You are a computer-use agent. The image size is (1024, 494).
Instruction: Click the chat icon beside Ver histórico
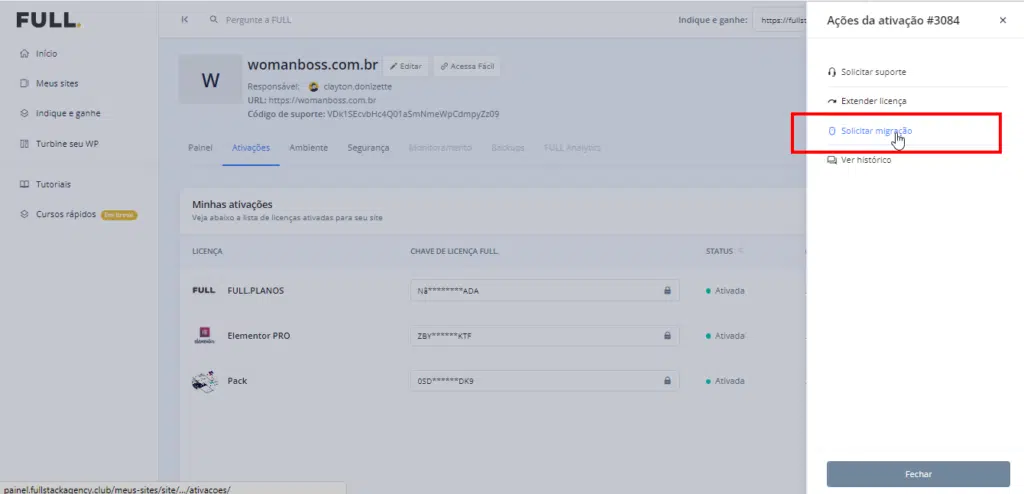[x=832, y=160]
